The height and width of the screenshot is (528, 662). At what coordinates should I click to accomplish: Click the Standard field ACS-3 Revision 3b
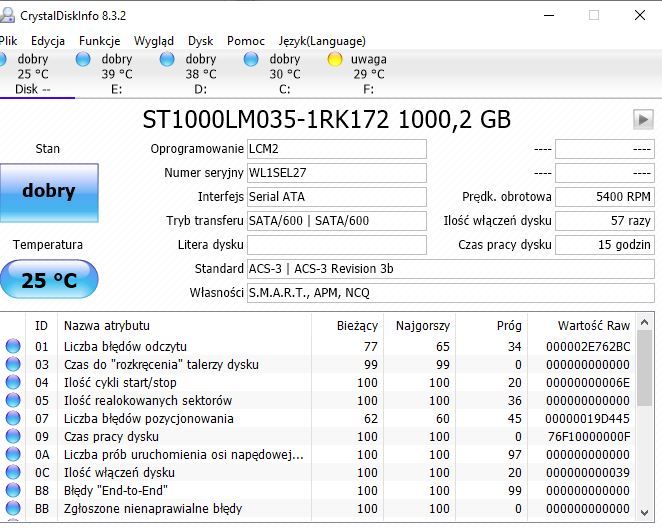click(450, 269)
